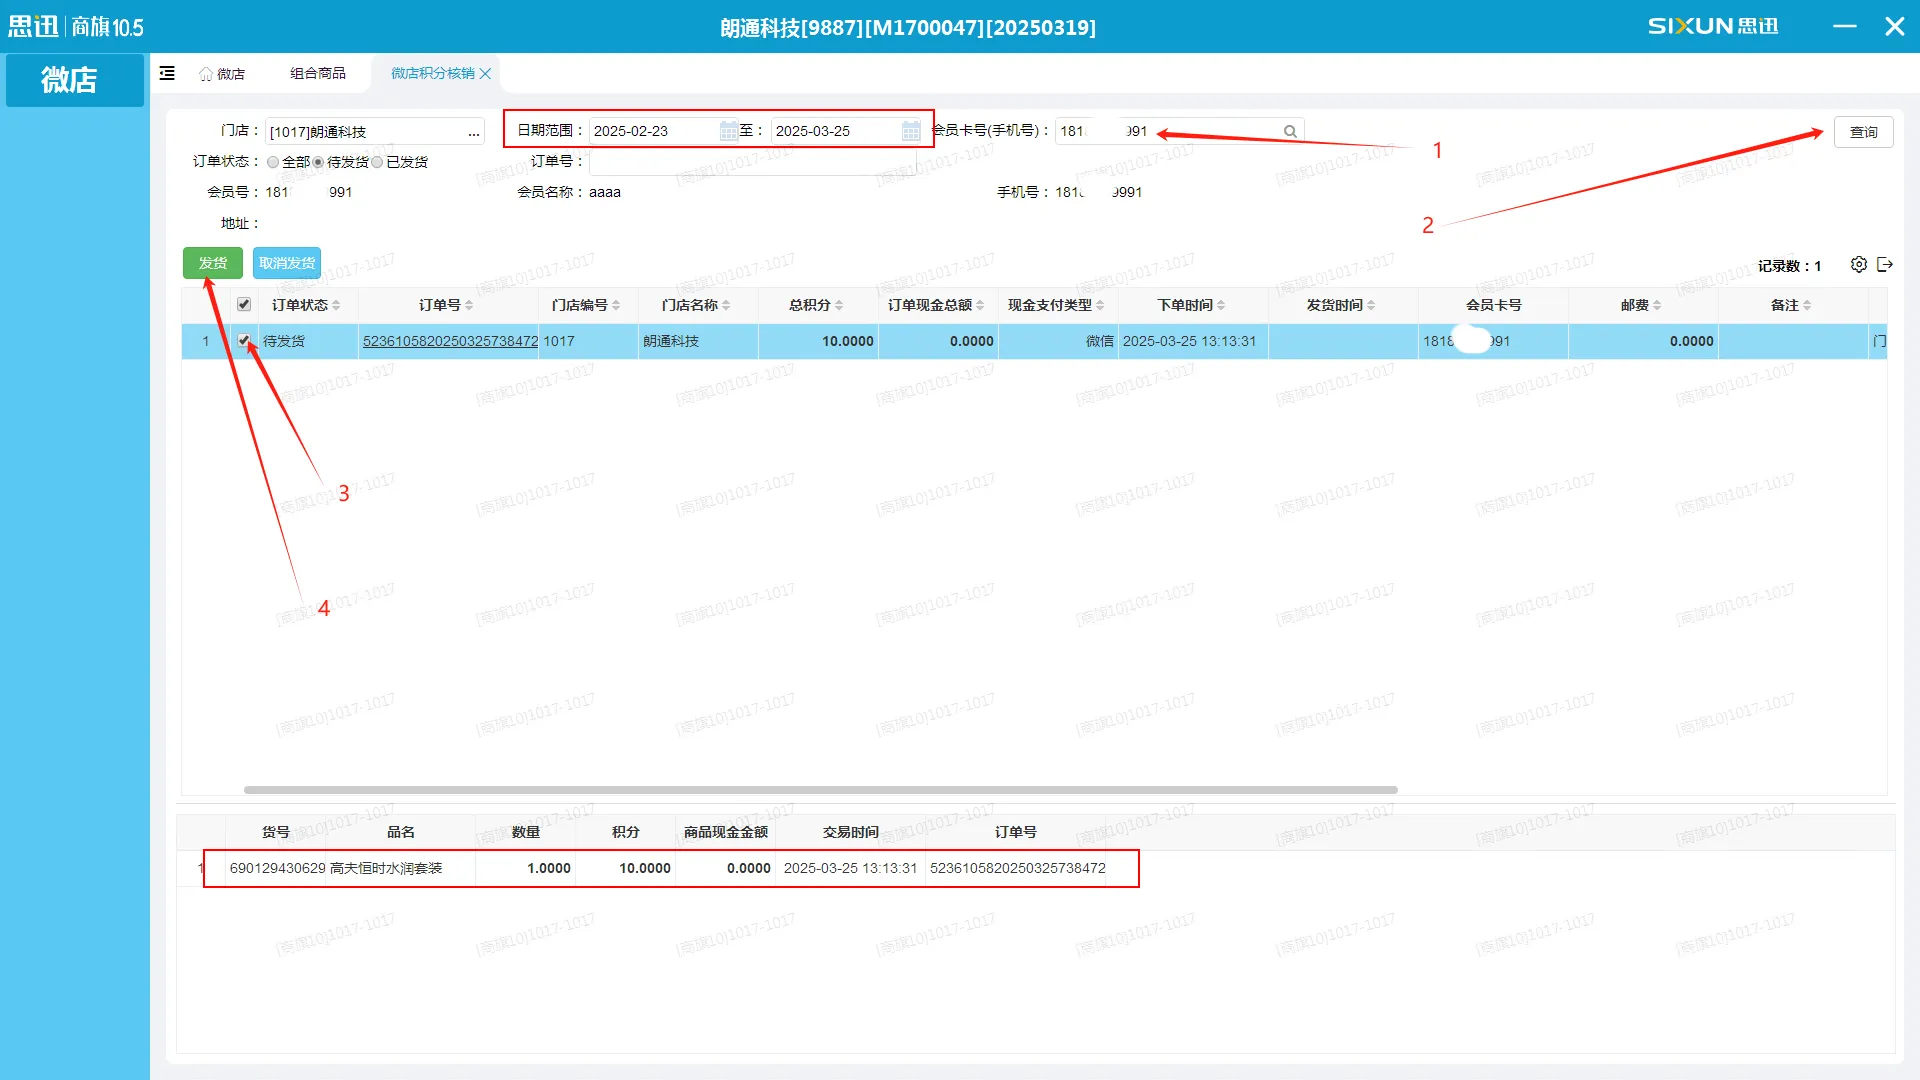Select the 全部 order status radio
Screen dimensions: 1920x1080
coord(273,162)
